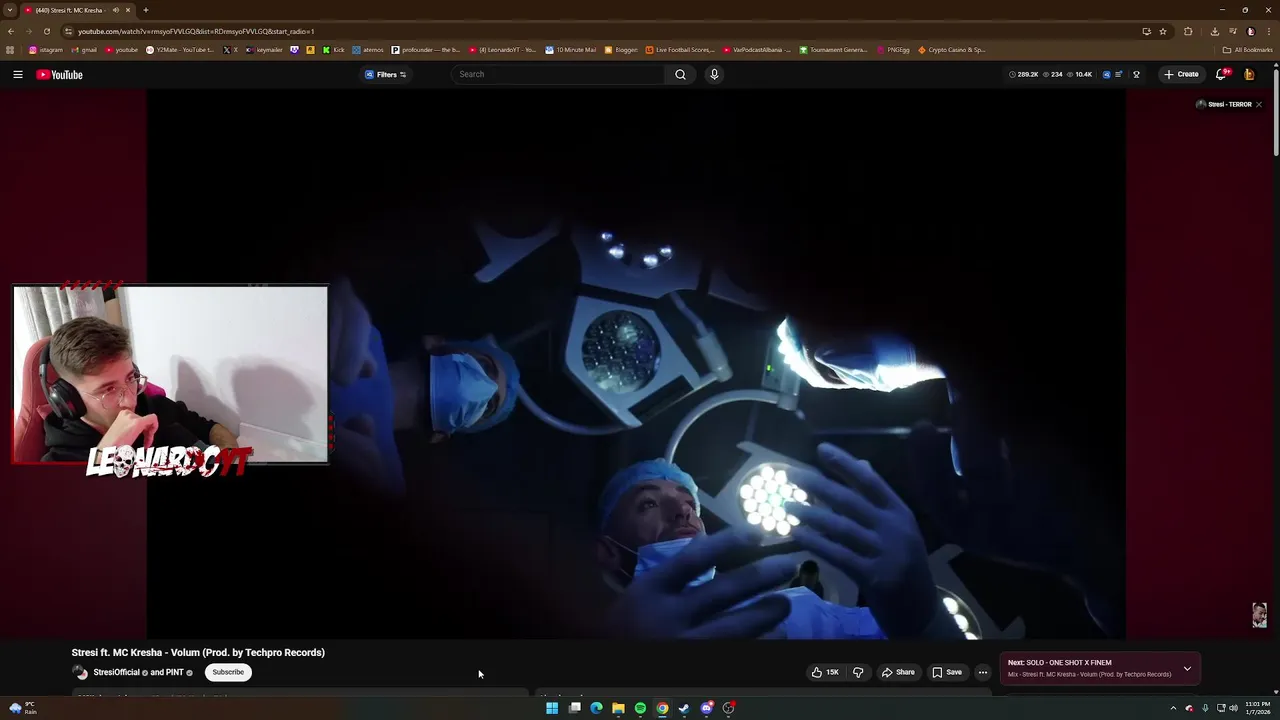Open the Crypto Casino bookmark
The height and width of the screenshot is (720, 1280).
coord(952,49)
